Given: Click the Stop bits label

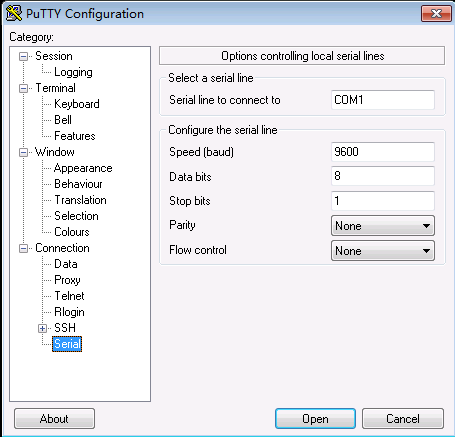Looking at the screenshot, I should [x=190, y=201].
